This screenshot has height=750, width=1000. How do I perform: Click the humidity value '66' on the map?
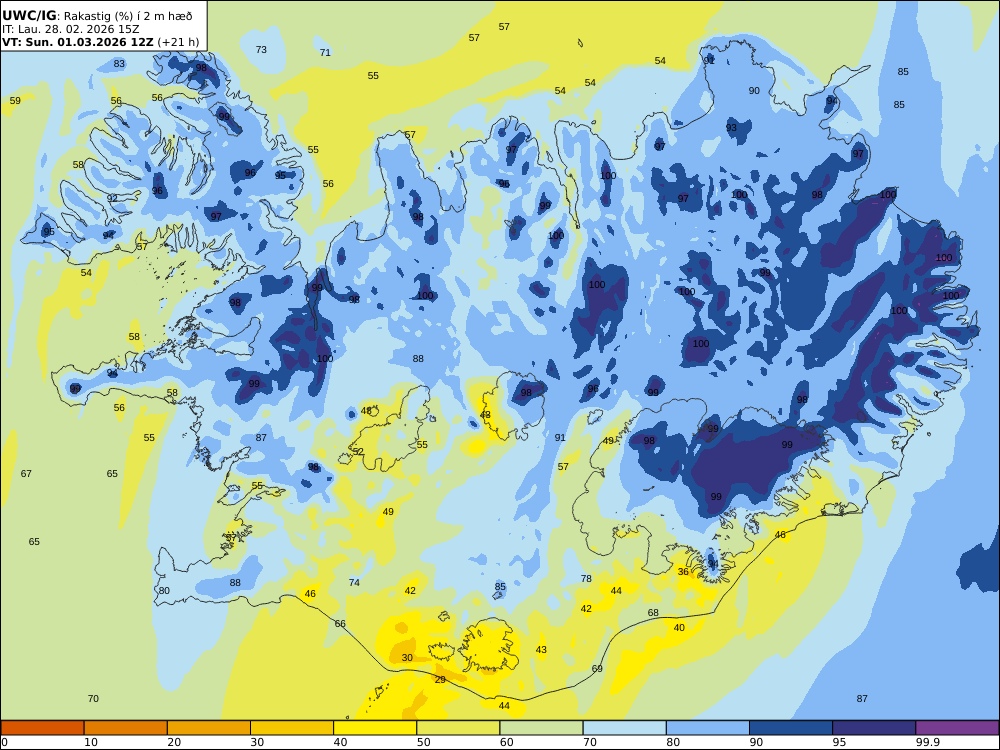click(340, 624)
